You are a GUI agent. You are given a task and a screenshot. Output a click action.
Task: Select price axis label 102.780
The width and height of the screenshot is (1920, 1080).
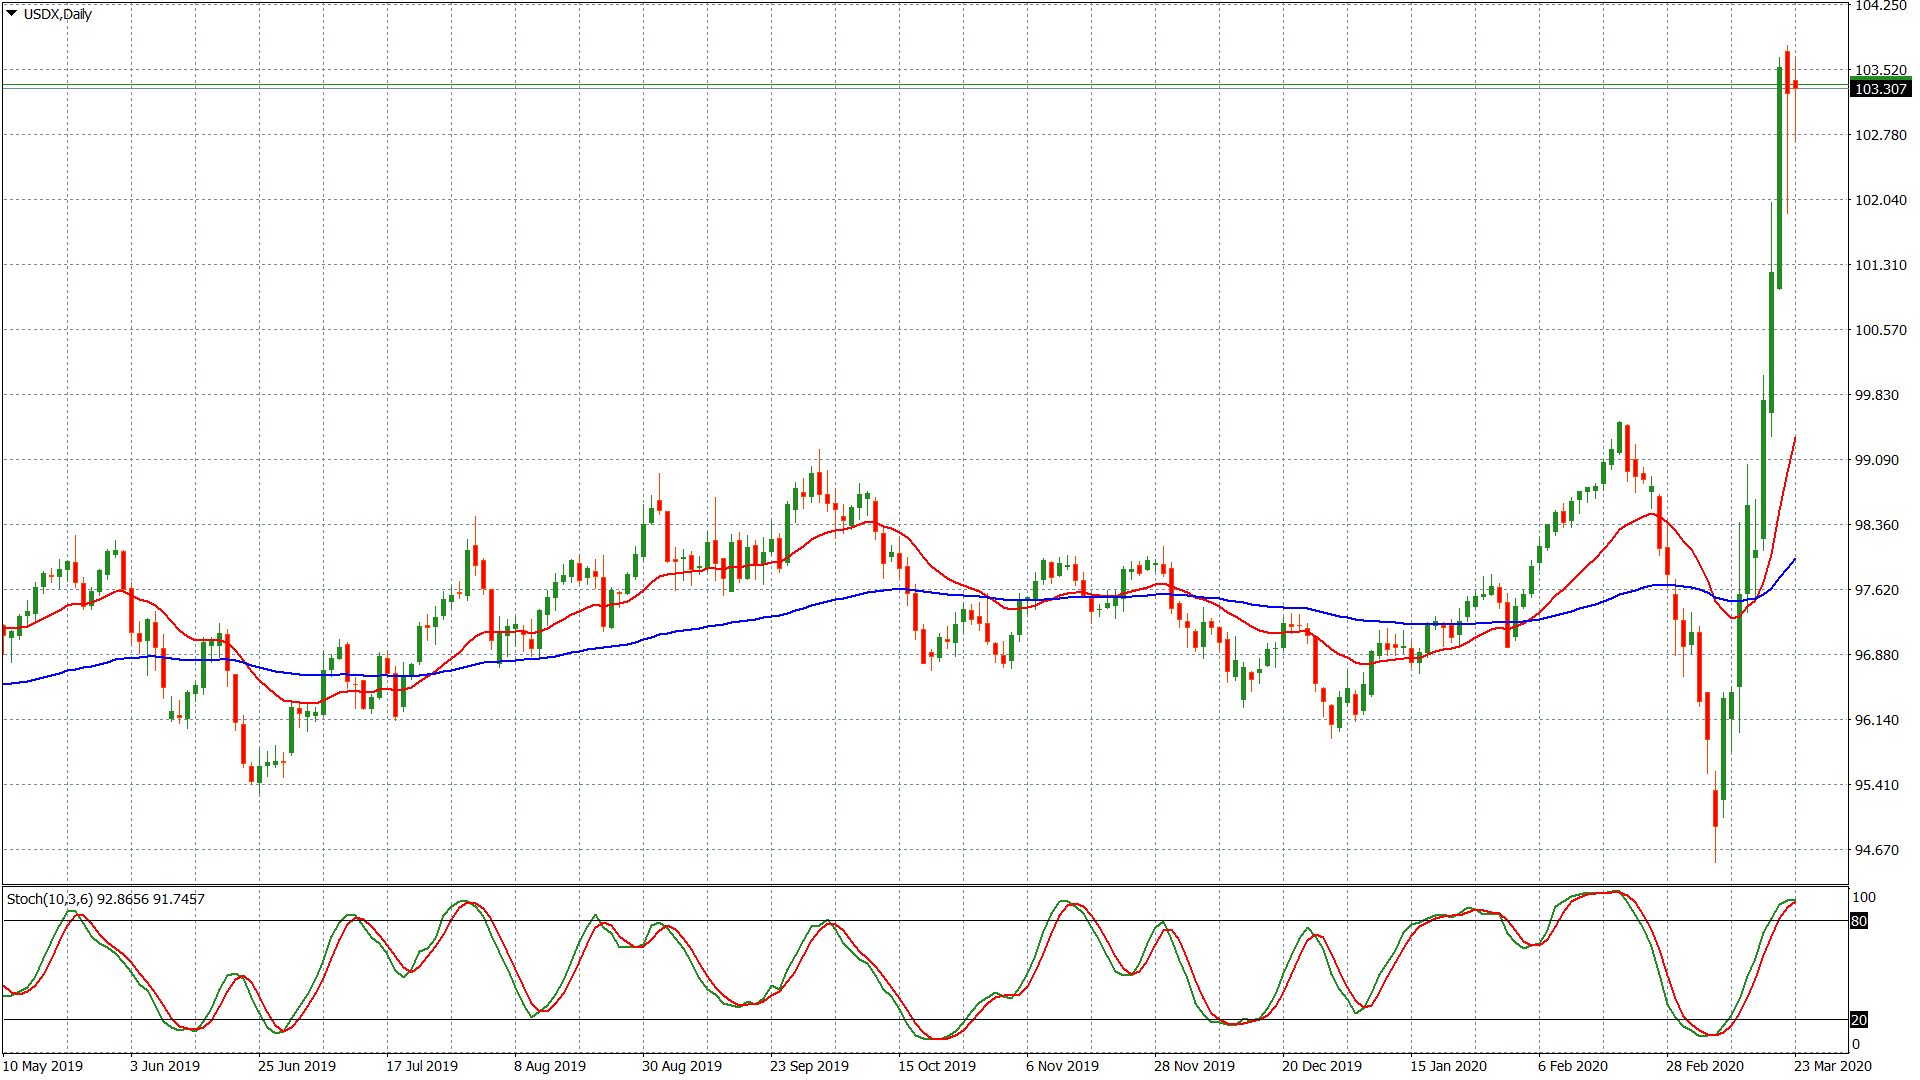pyautogui.click(x=1881, y=135)
